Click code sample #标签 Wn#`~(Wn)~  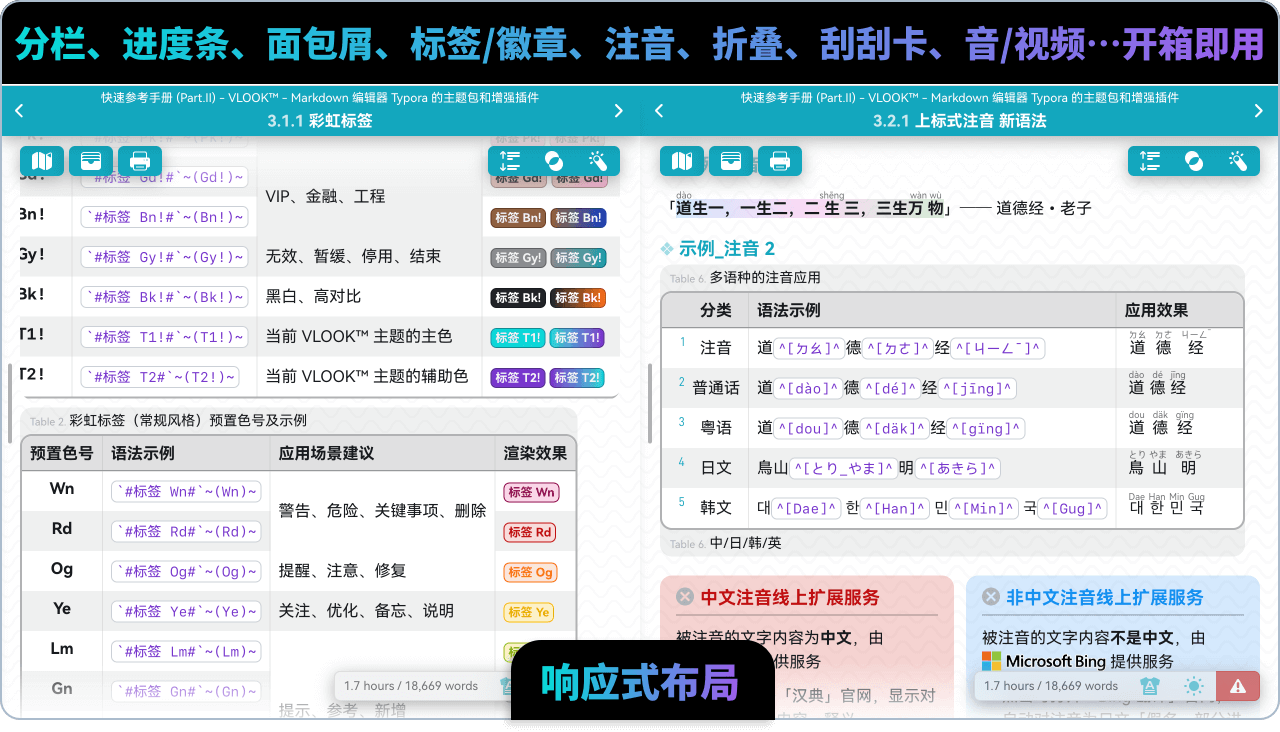pyautogui.click(x=186, y=492)
